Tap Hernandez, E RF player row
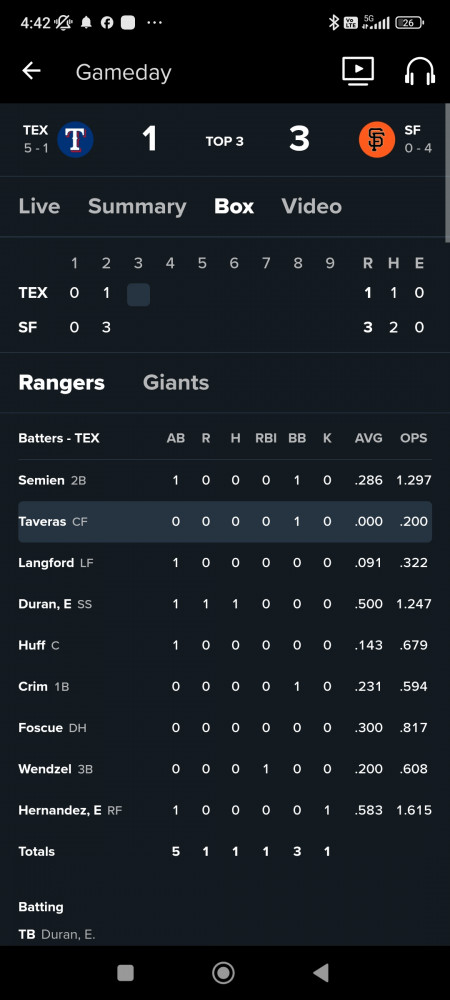 [x=225, y=810]
